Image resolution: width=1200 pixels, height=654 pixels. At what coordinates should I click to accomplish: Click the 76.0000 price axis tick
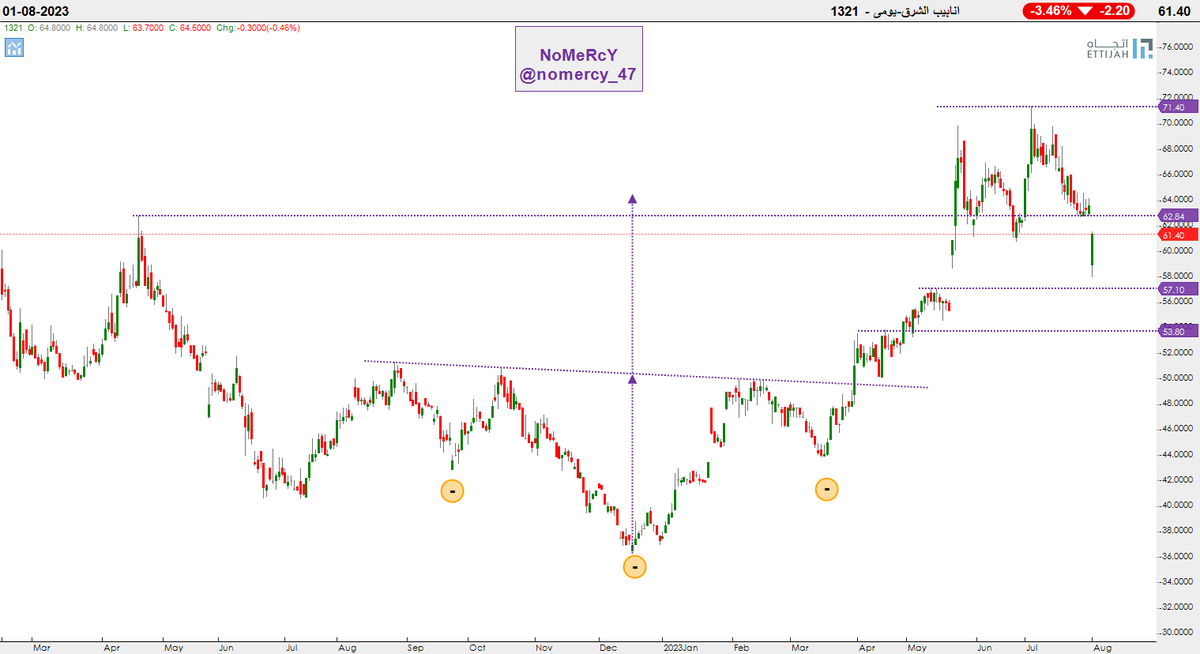1178,46
